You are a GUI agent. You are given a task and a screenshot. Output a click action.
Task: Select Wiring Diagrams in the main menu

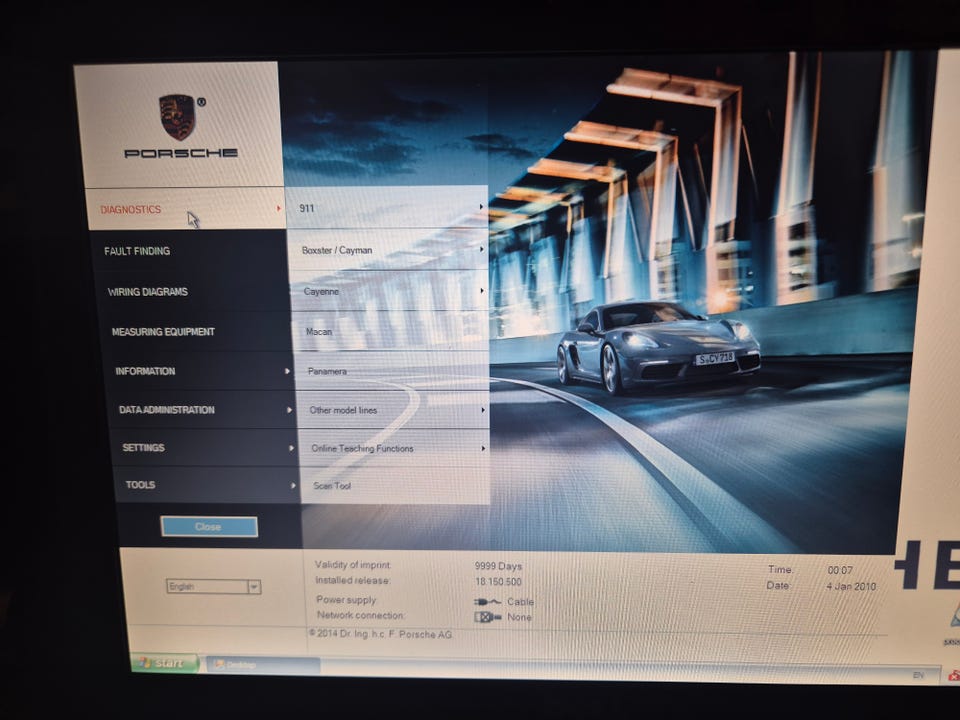[193, 291]
